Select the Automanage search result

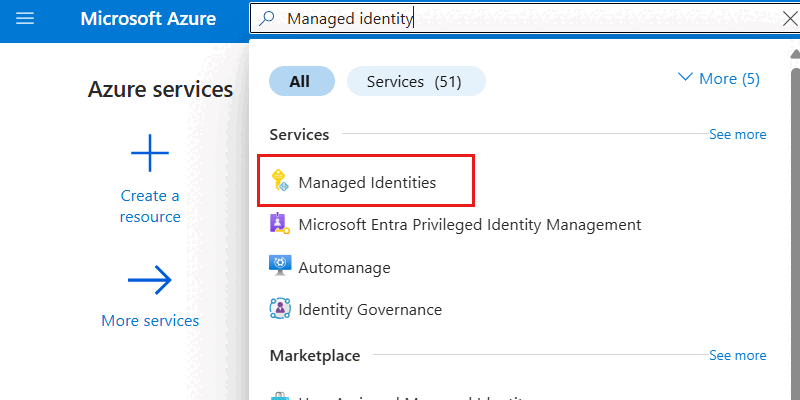pos(344,267)
